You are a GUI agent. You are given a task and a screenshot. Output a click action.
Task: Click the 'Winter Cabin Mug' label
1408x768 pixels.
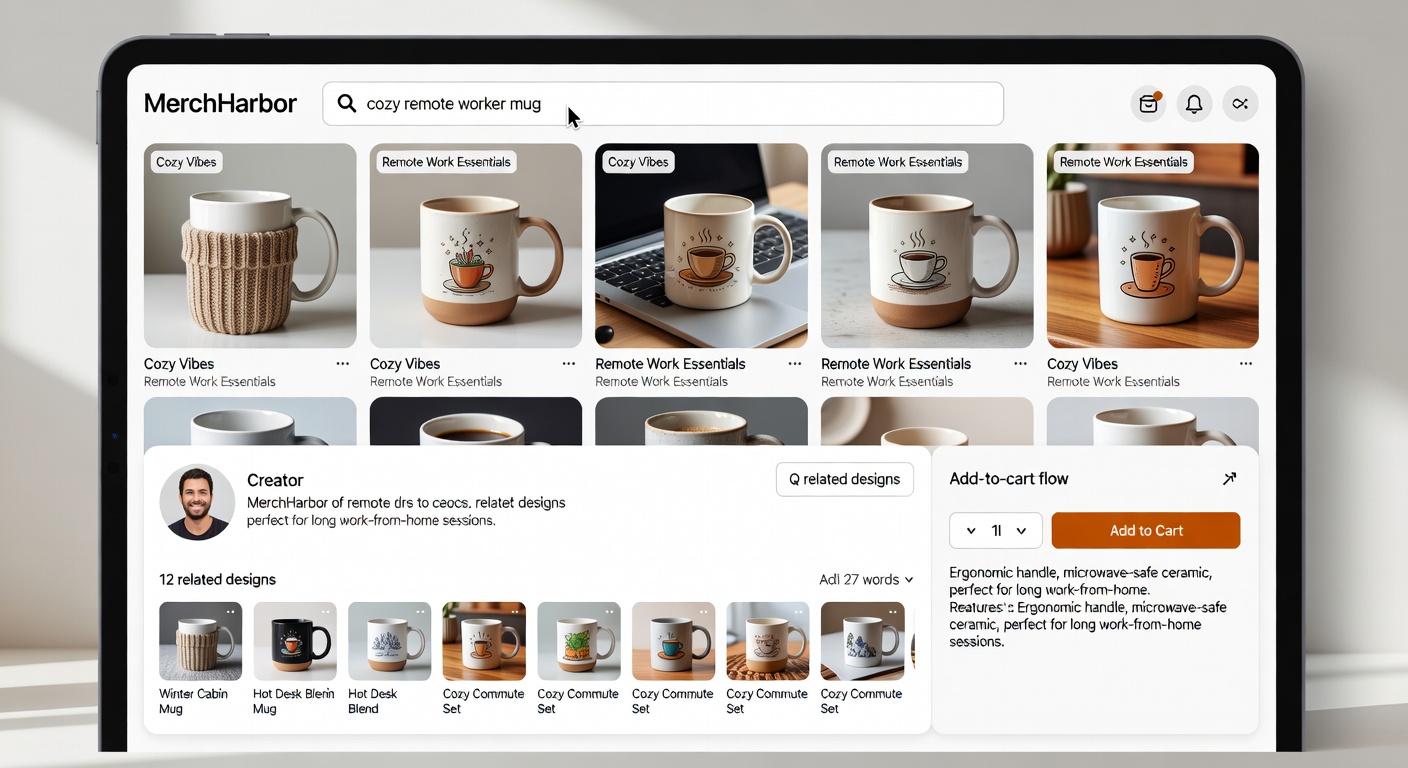click(x=193, y=701)
